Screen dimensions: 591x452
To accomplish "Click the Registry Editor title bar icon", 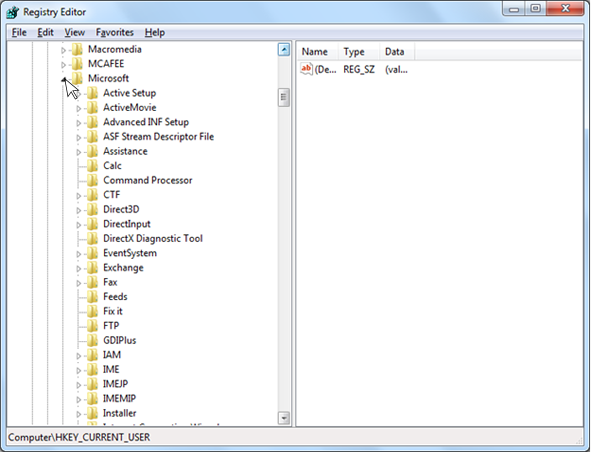I will [x=12, y=12].
